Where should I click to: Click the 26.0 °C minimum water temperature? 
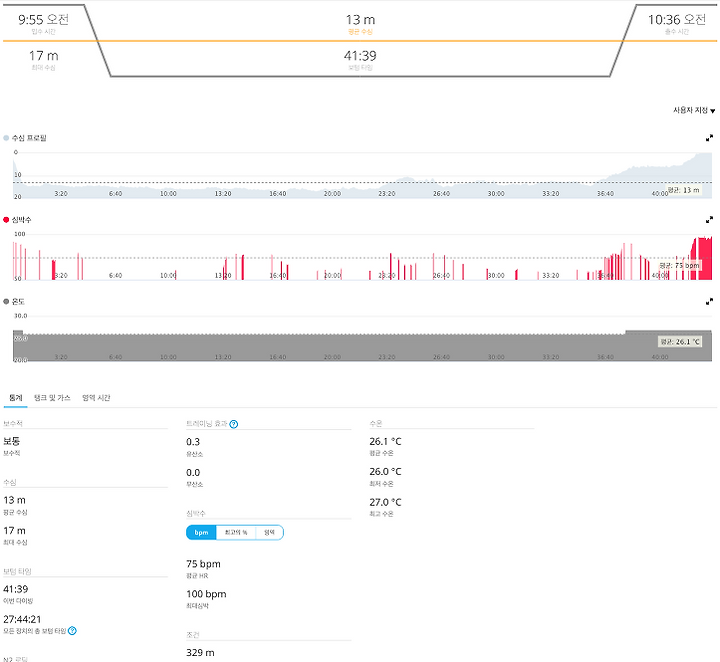pos(385,472)
